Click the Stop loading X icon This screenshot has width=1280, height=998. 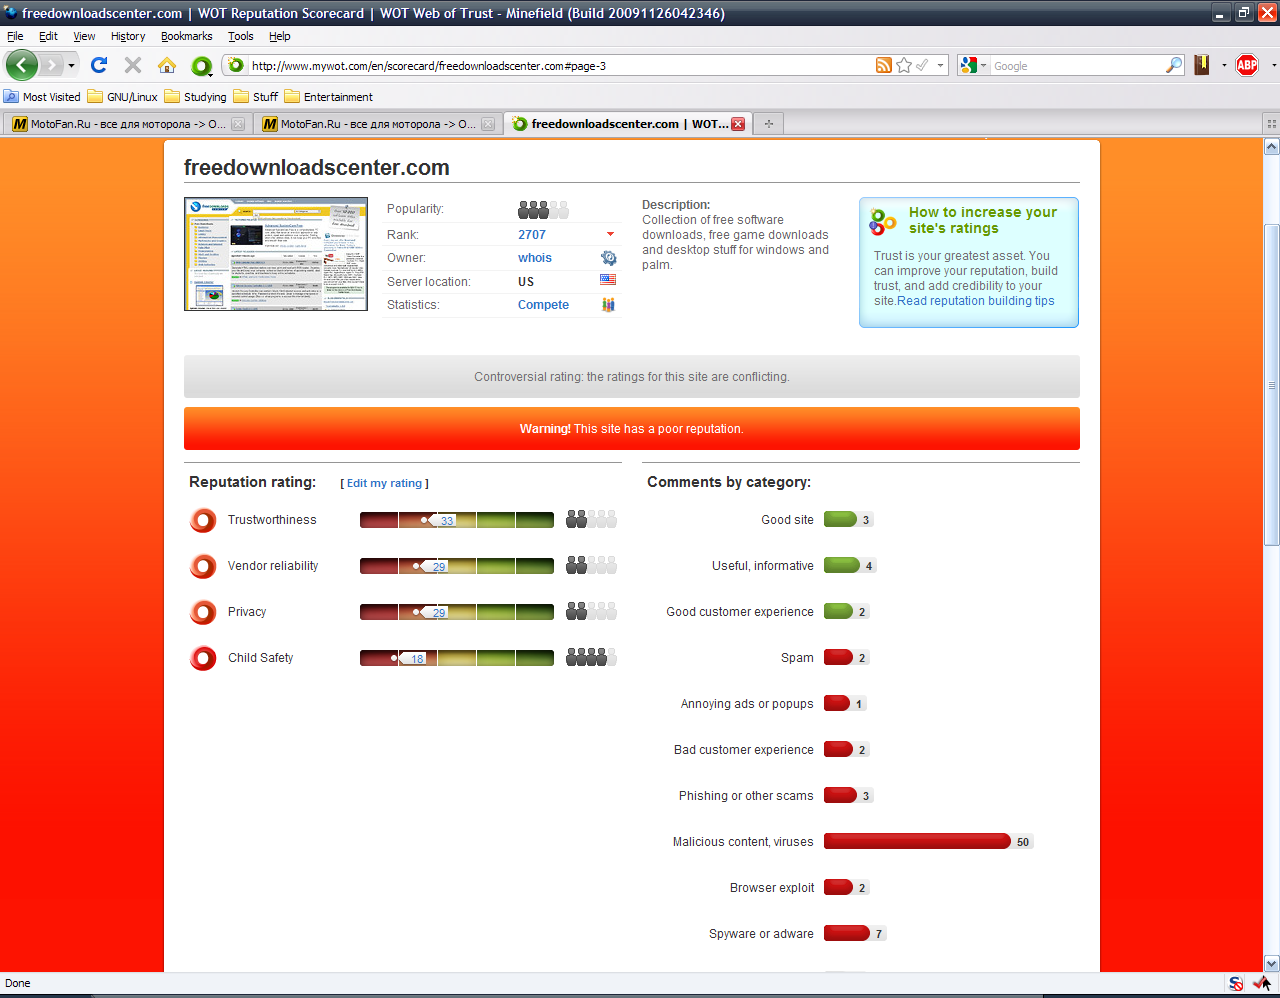[x=133, y=65]
